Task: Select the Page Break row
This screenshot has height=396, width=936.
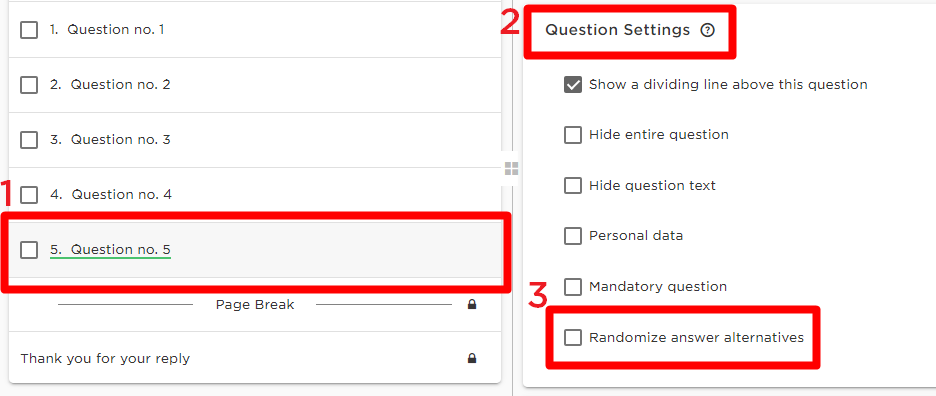Action: (255, 305)
